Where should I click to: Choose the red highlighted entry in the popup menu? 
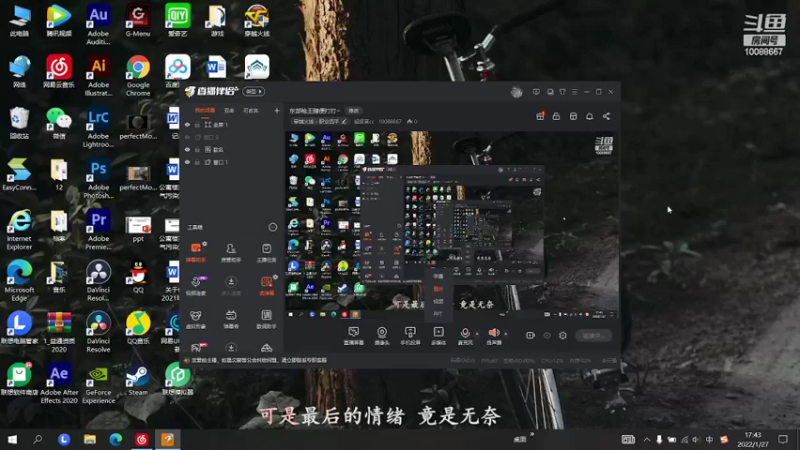(438, 289)
